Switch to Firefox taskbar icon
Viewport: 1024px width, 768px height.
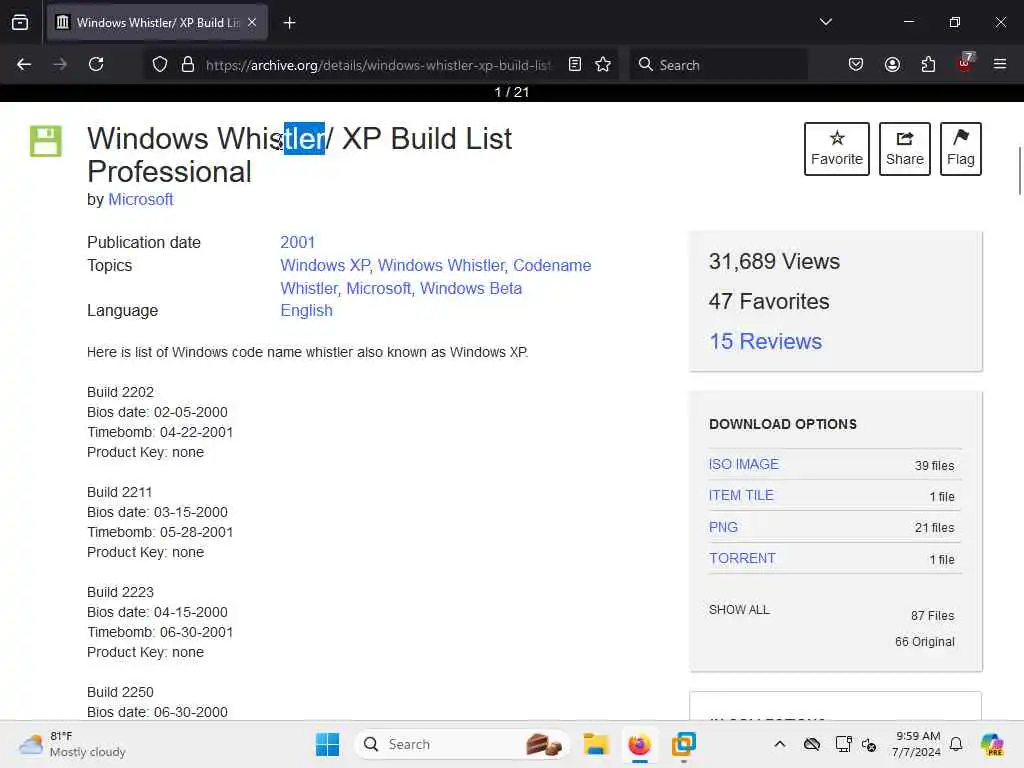639,744
